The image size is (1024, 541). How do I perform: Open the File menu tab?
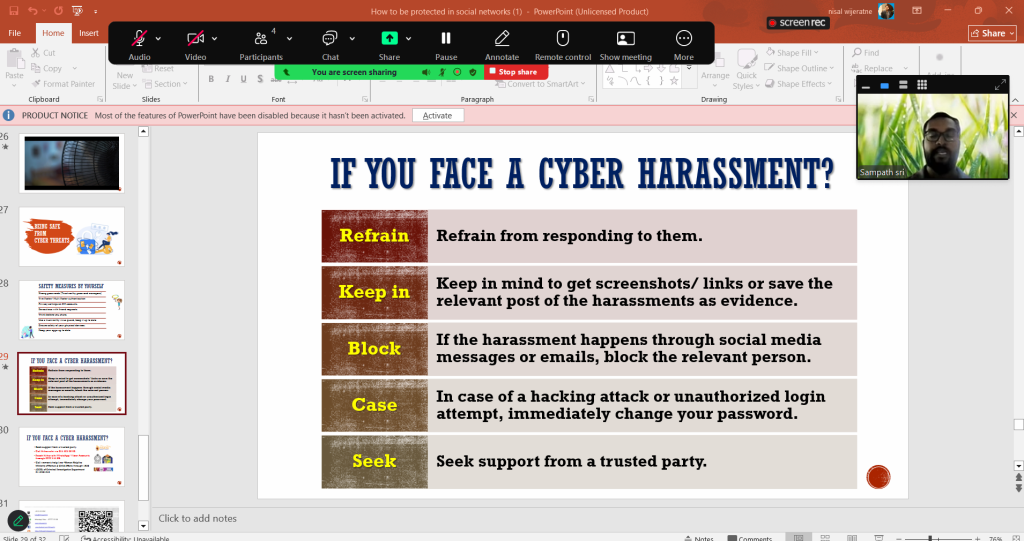pyautogui.click(x=15, y=33)
